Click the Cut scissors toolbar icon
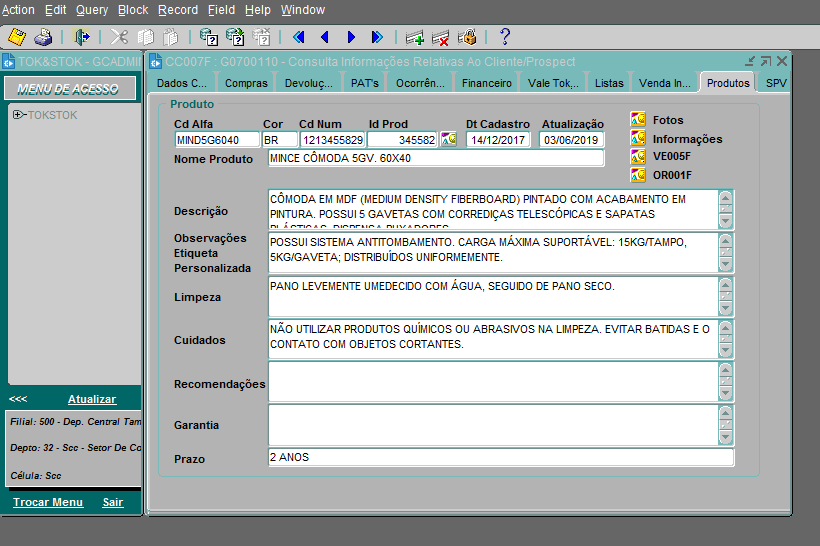Image resolution: width=820 pixels, height=546 pixels. [x=119, y=37]
